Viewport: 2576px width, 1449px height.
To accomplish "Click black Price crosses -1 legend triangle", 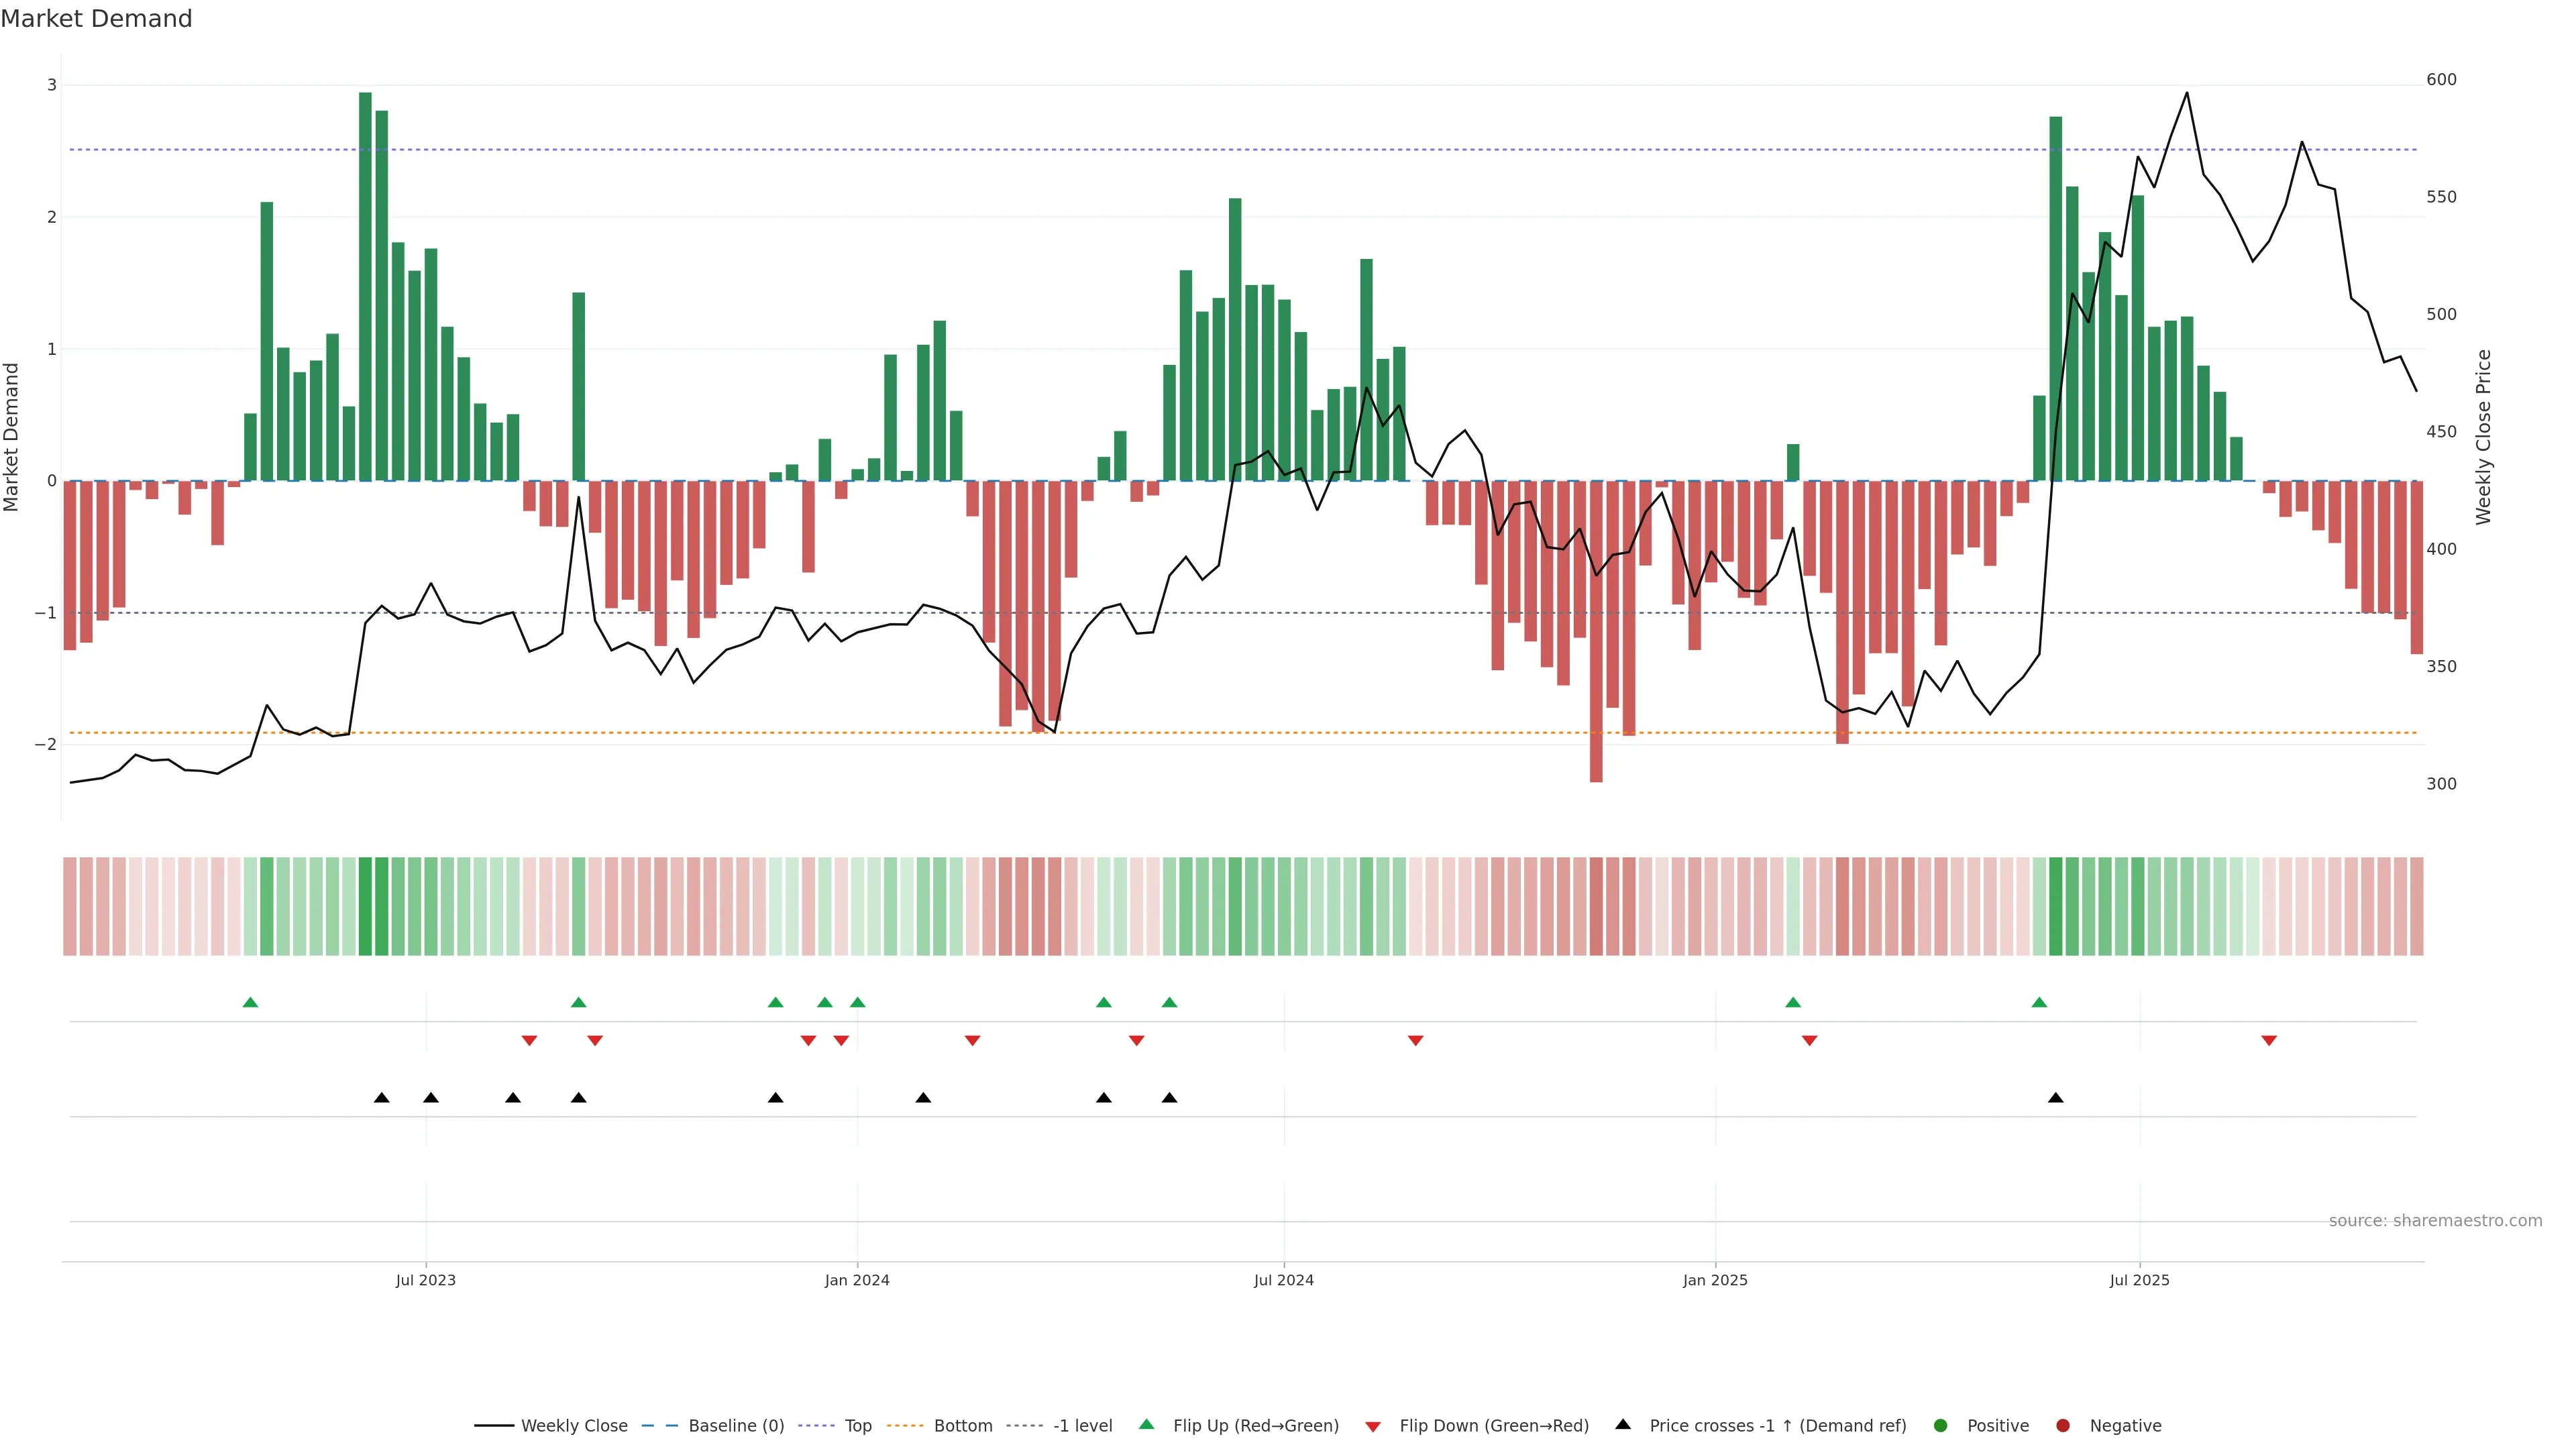I will (x=1623, y=1425).
